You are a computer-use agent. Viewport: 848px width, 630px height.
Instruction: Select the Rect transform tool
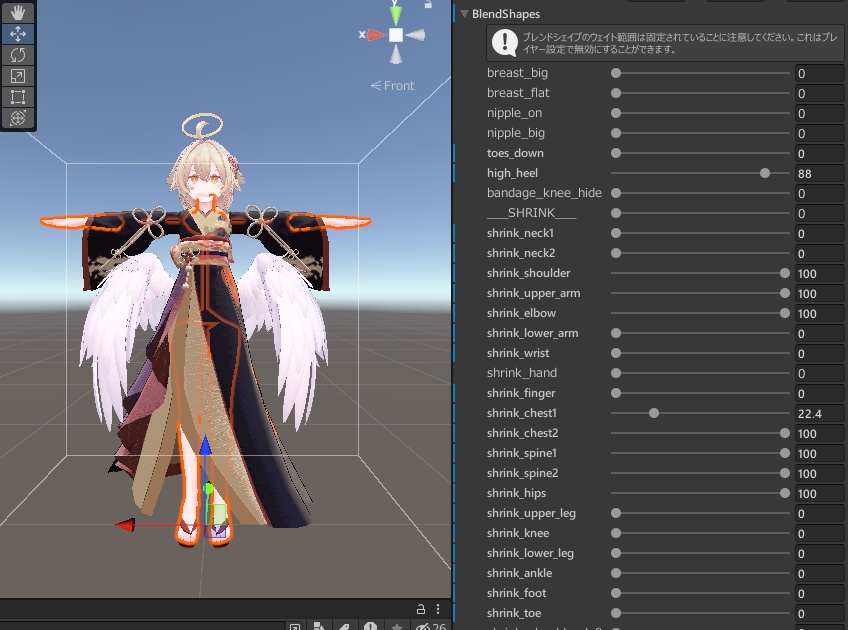[18, 97]
